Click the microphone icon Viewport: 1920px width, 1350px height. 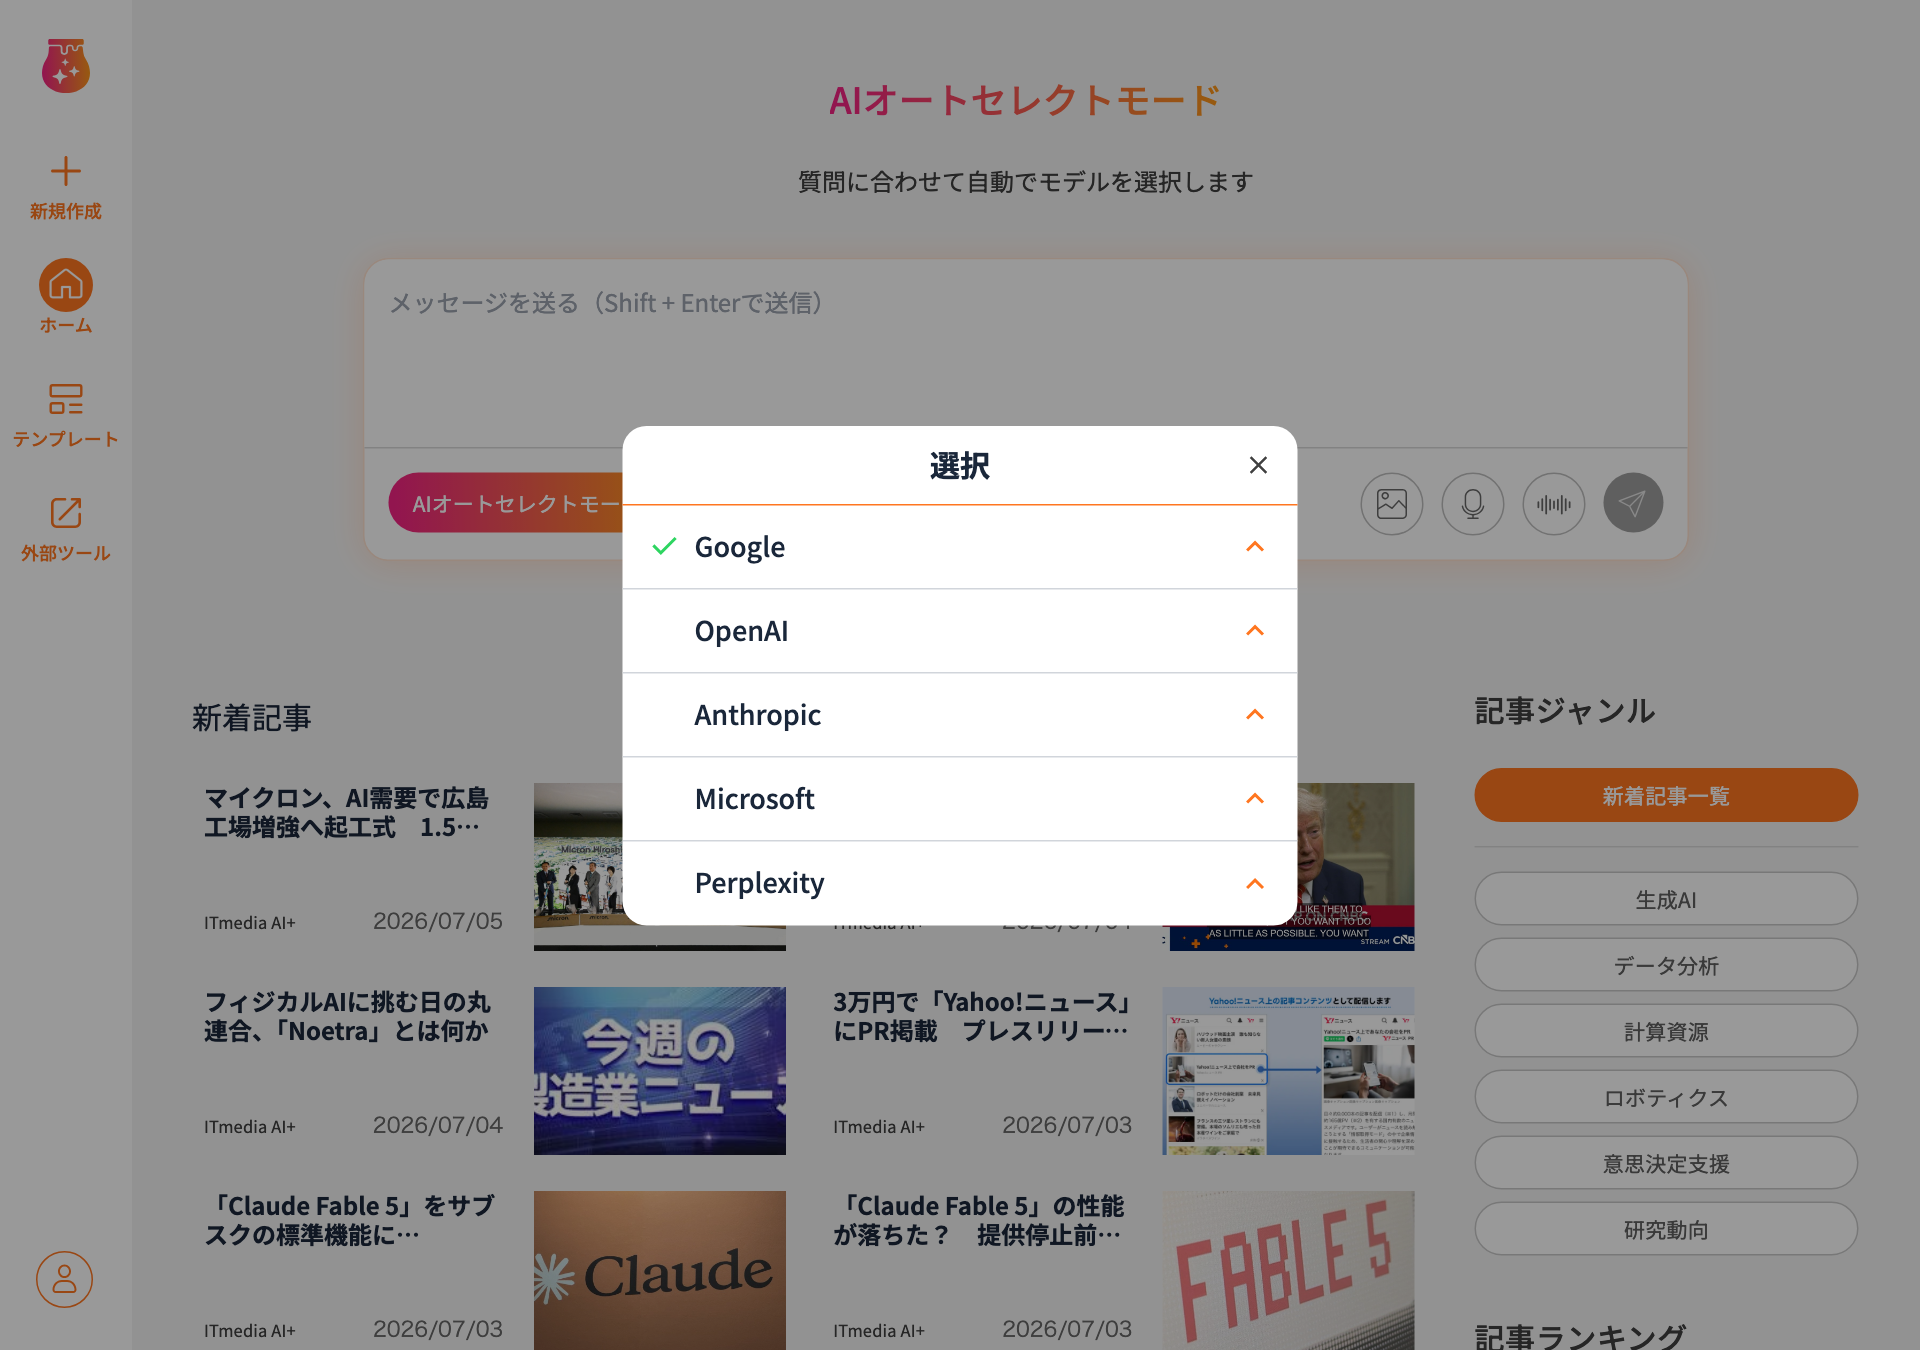coord(1473,503)
